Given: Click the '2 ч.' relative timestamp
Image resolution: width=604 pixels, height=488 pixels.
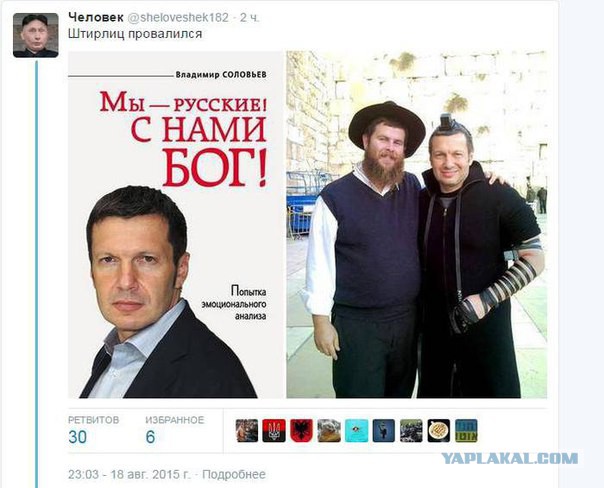Looking at the screenshot, I should pyautogui.click(x=250, y=18).
